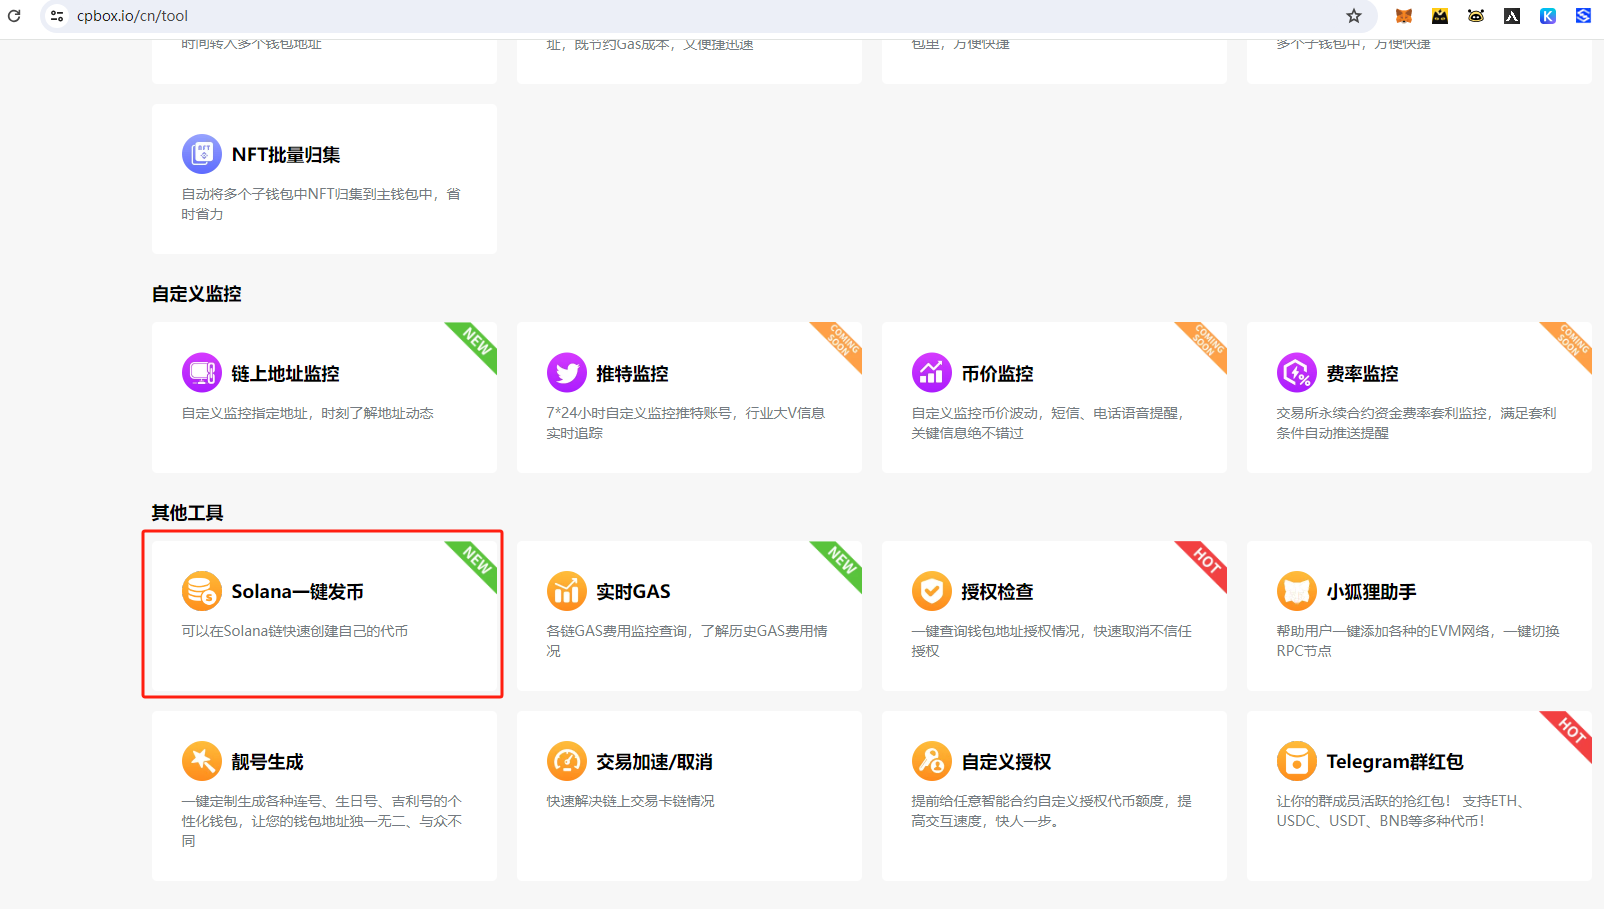Reload the page with the refresh icon
This screenshot has width=1604, height=909.
[x=14, y=16]
